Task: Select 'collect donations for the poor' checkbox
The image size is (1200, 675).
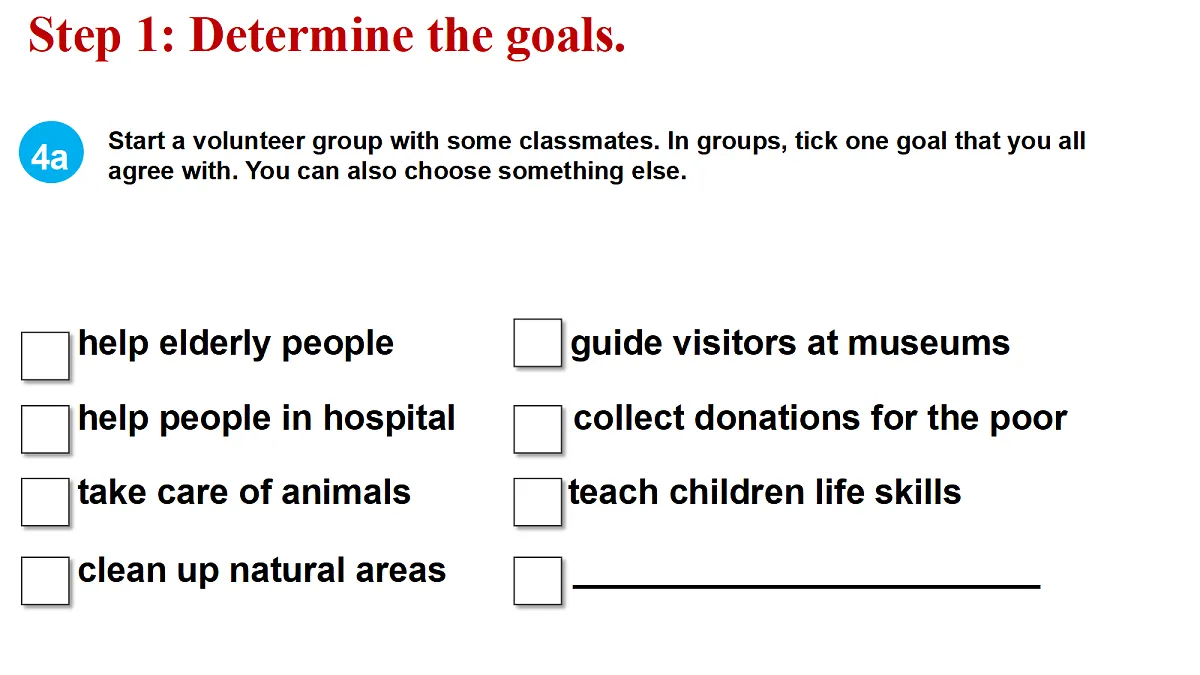Action: 538,429
